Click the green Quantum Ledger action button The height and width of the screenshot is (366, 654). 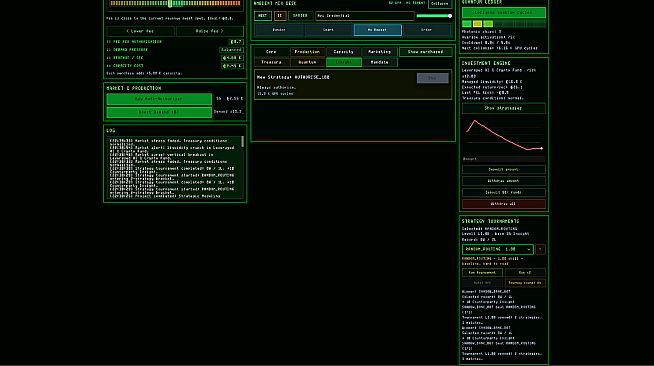pos(503,13)
